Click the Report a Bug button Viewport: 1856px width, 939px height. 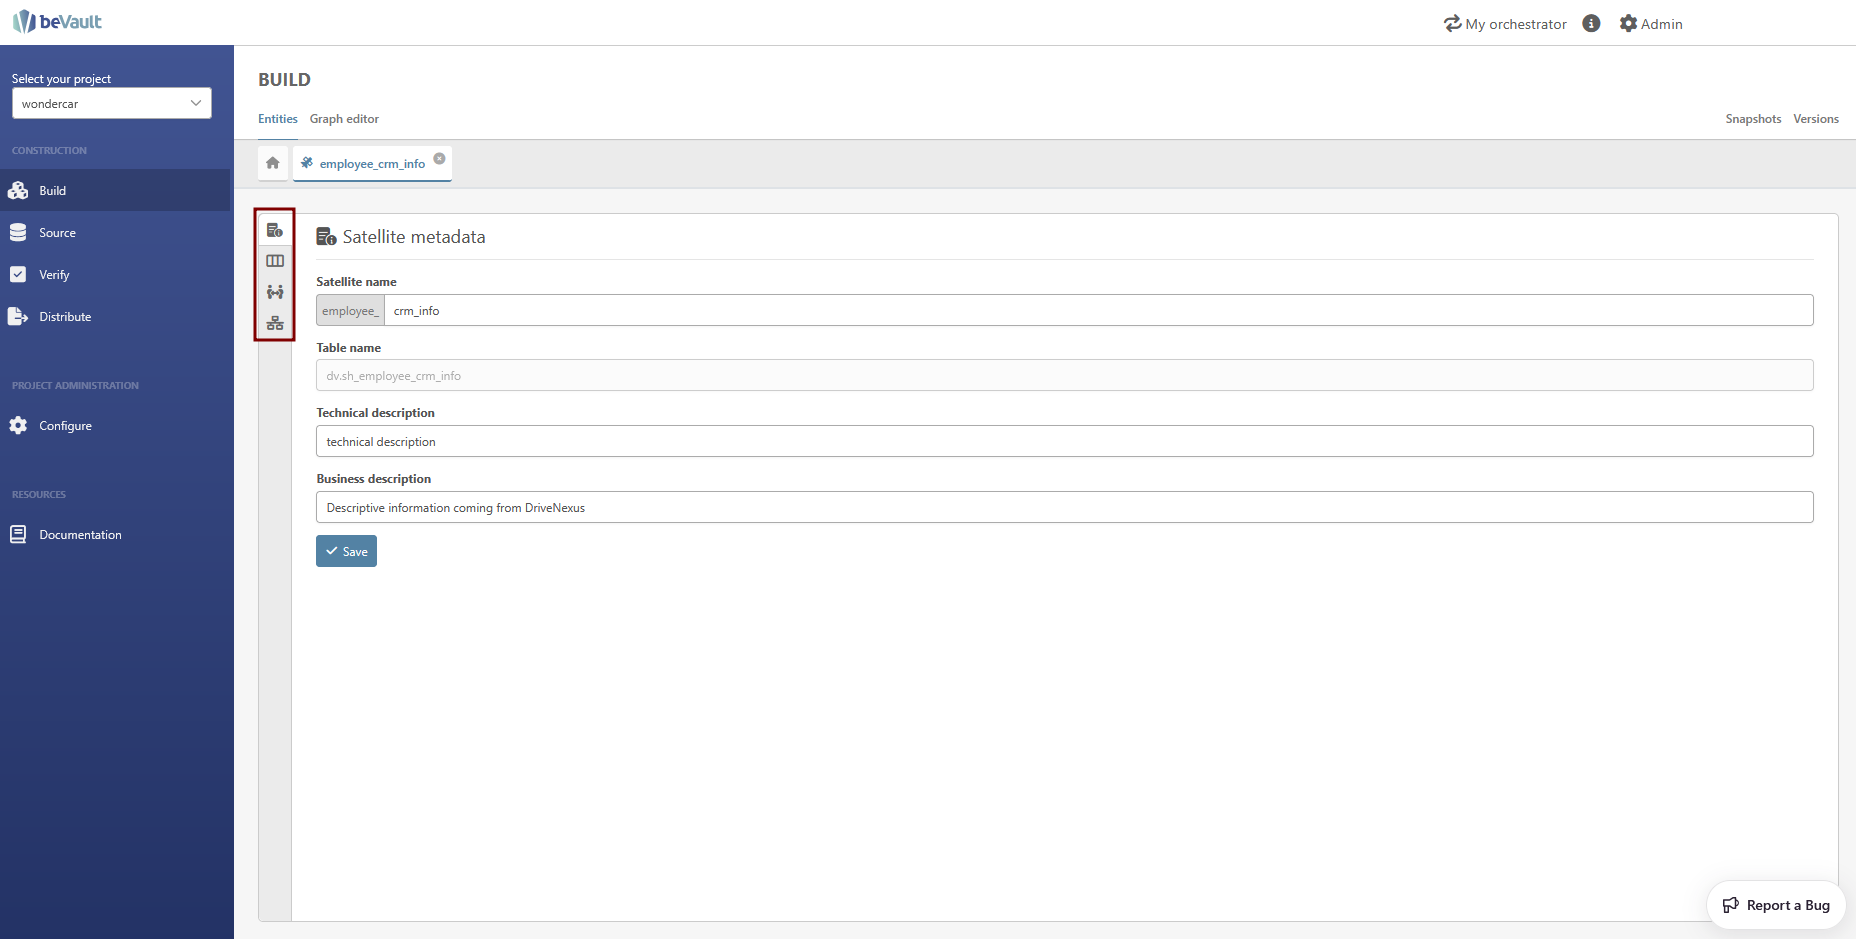[x=1776, y=905]
